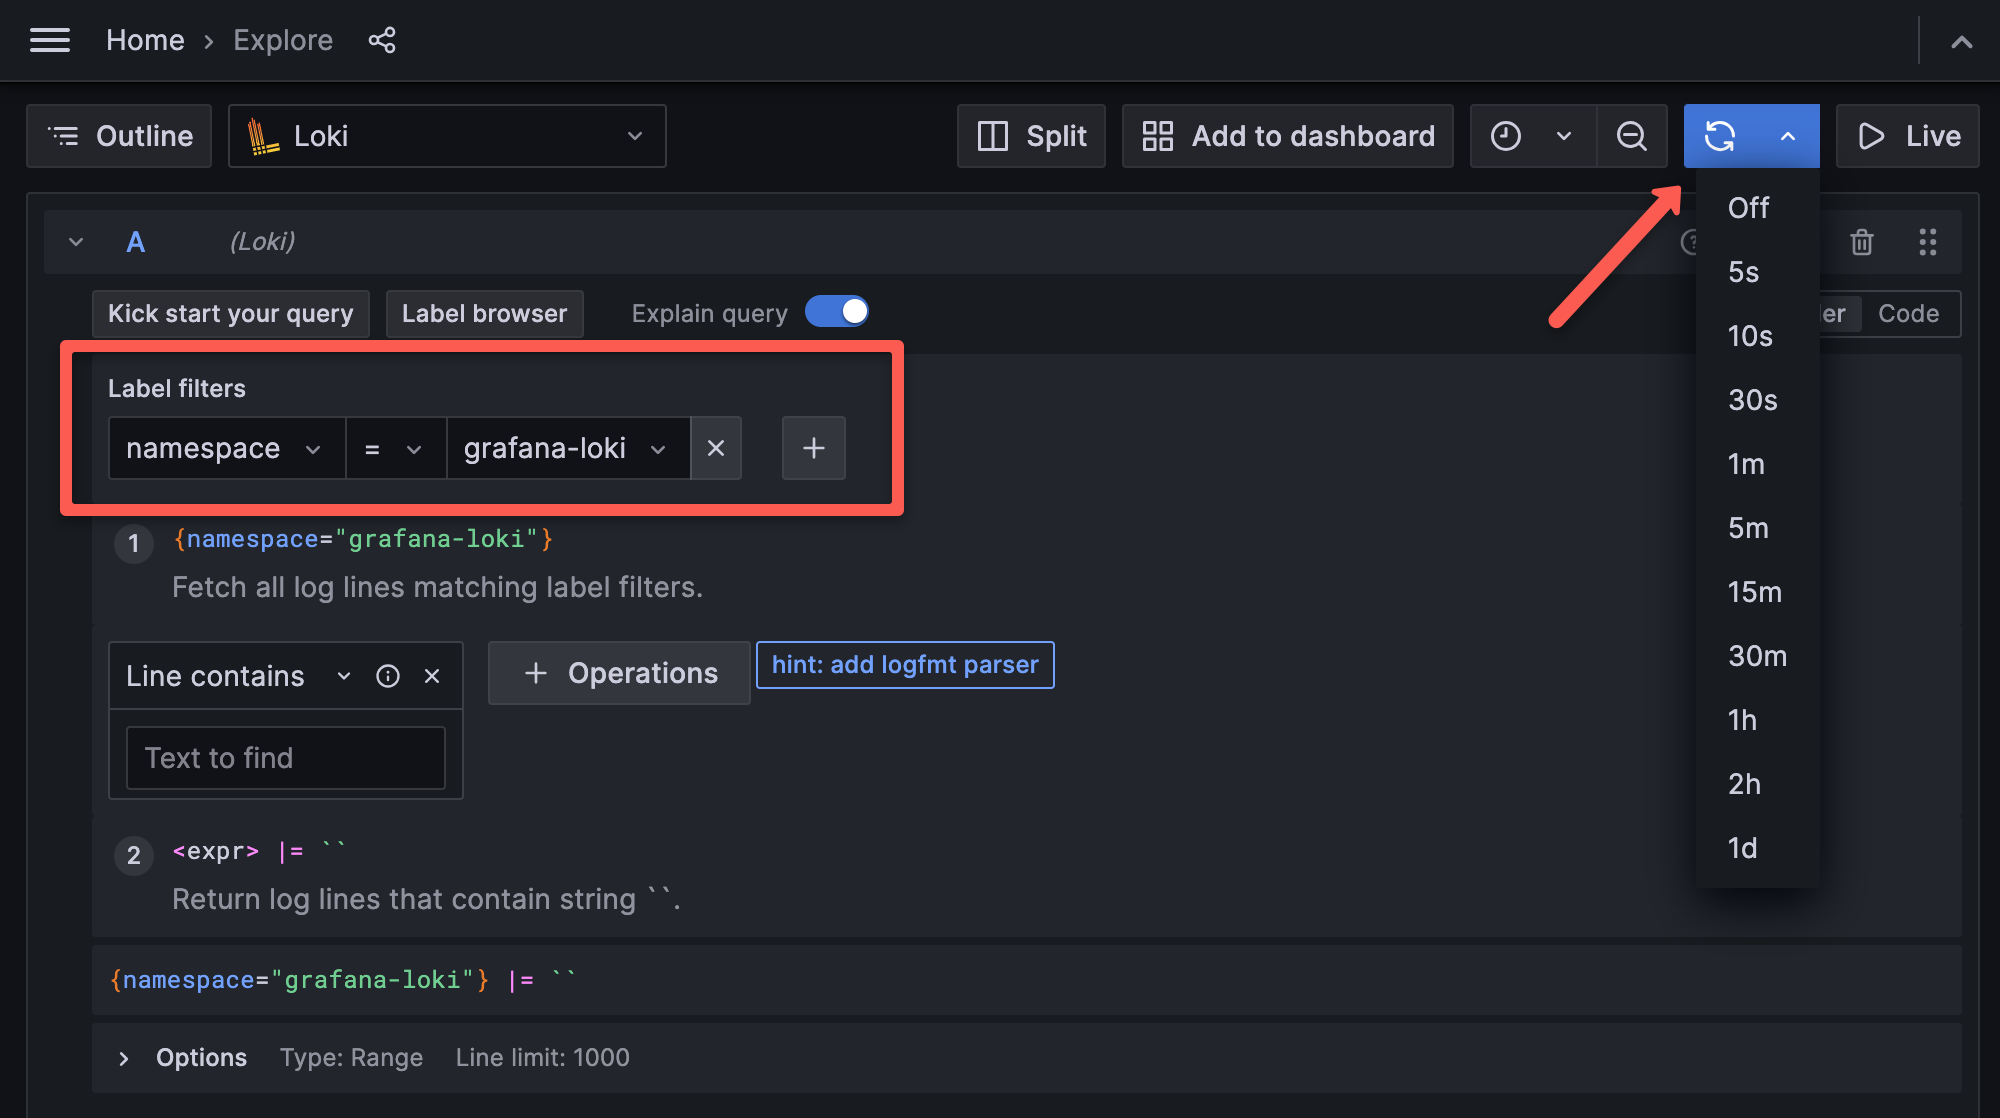
Task: Click the Line contains info icon
Action: (387, 675)
